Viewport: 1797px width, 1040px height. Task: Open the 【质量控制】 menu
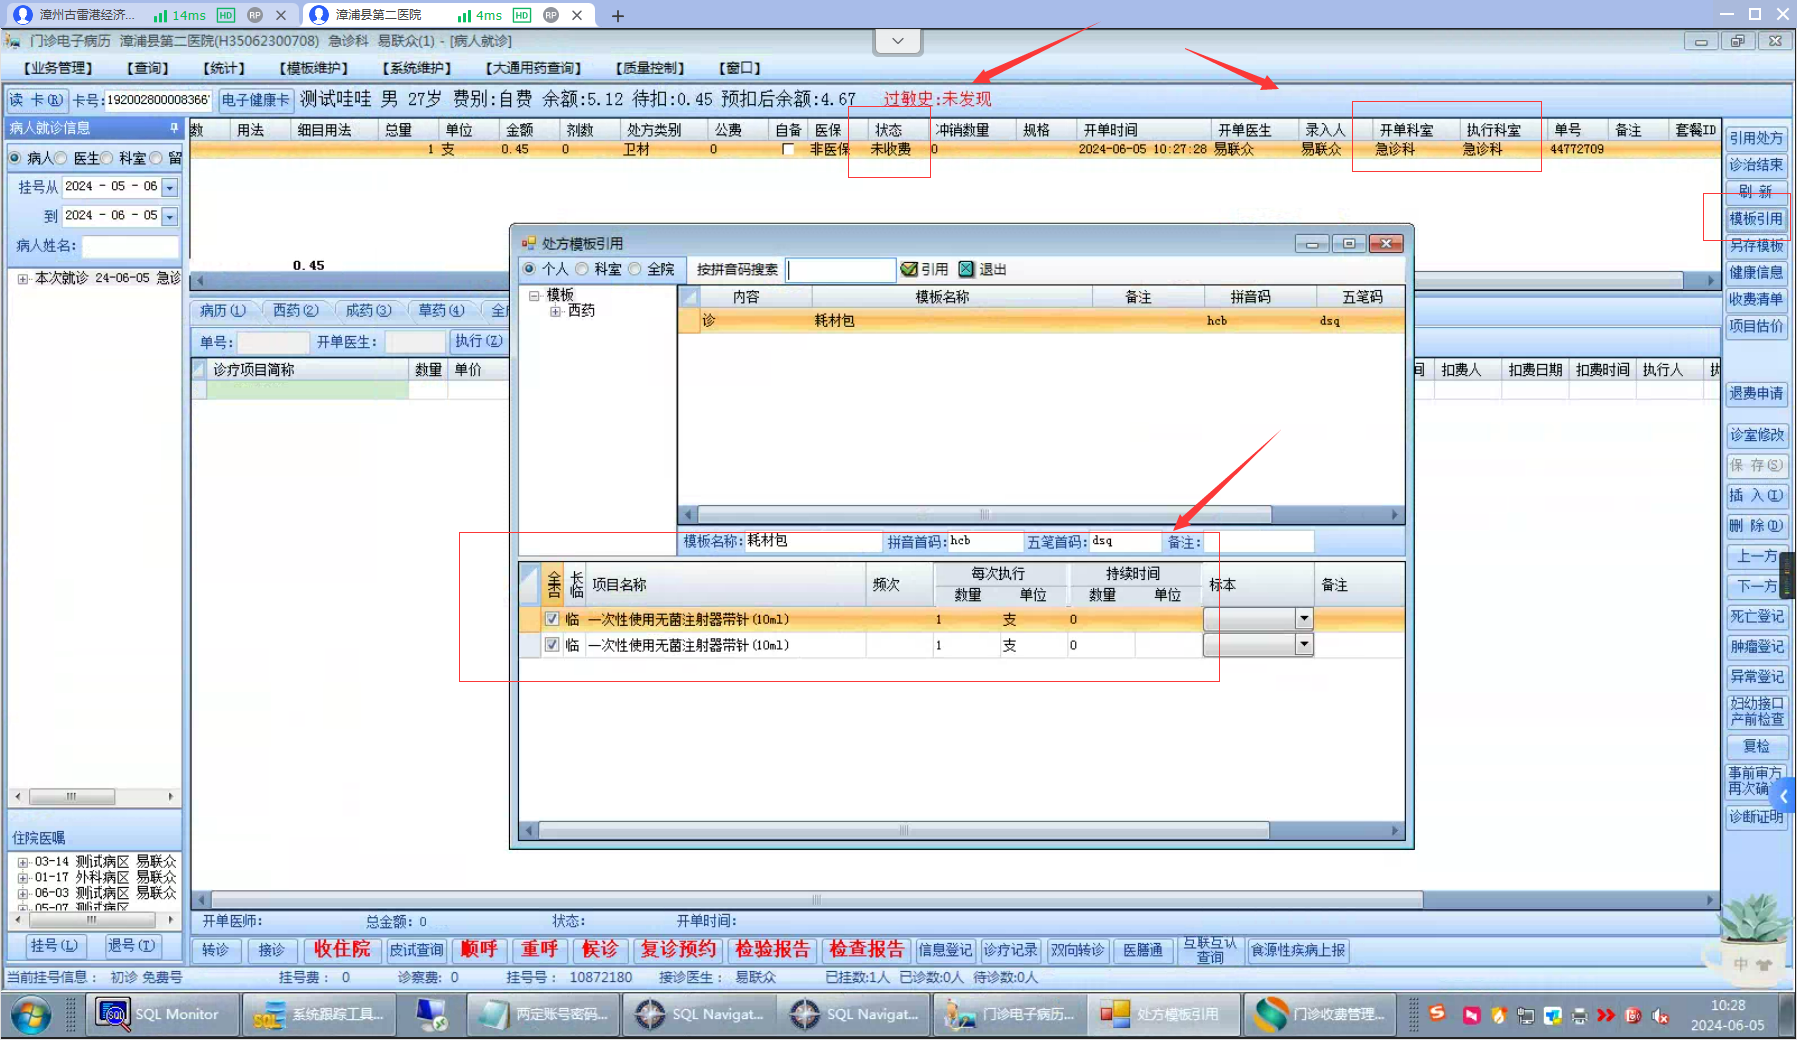pos(650,68)
